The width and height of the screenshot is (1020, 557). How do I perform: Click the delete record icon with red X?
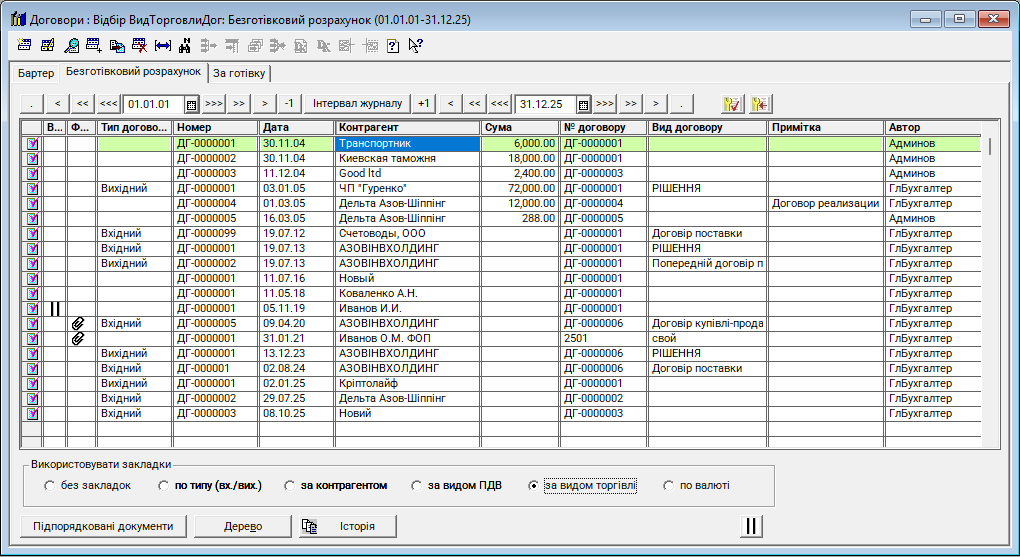140,45
